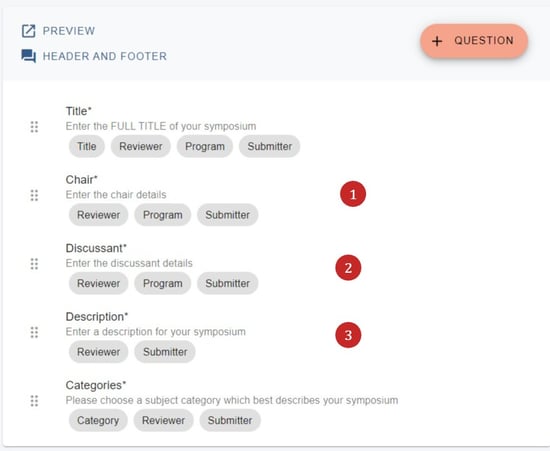The width and height of the screenshot is (550, 451).
Task: Click the drag handle beside Discussant question
Action: click(34, 264)
